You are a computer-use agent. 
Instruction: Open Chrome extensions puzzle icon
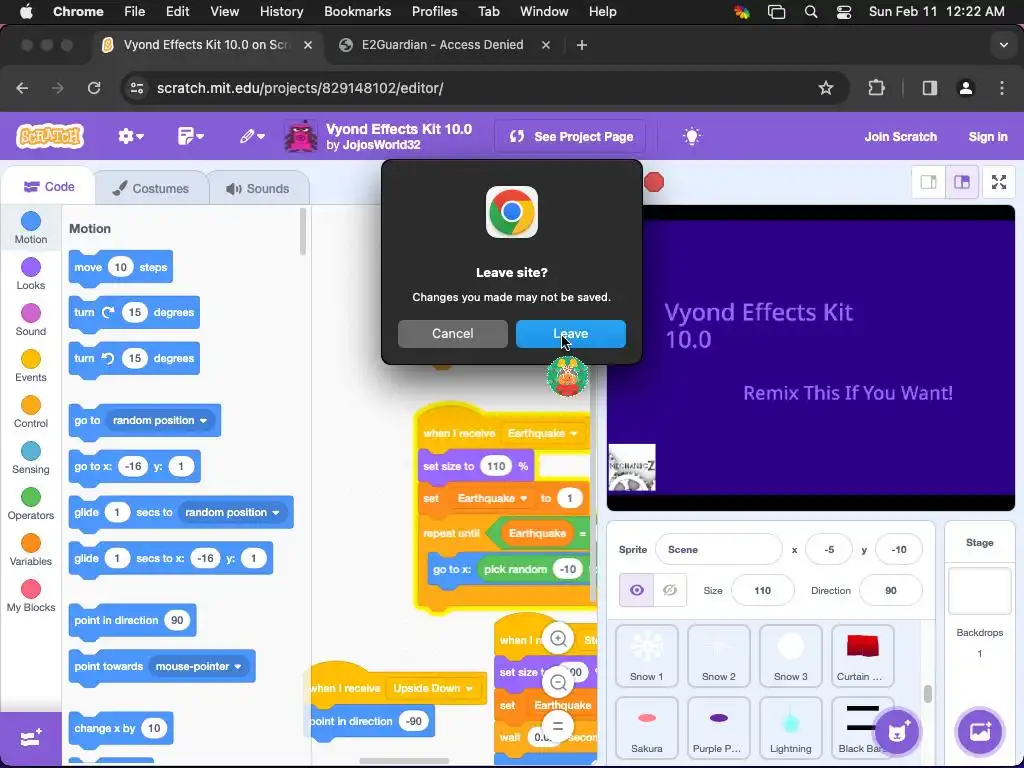pyautogui.click(x=876, y=88)
